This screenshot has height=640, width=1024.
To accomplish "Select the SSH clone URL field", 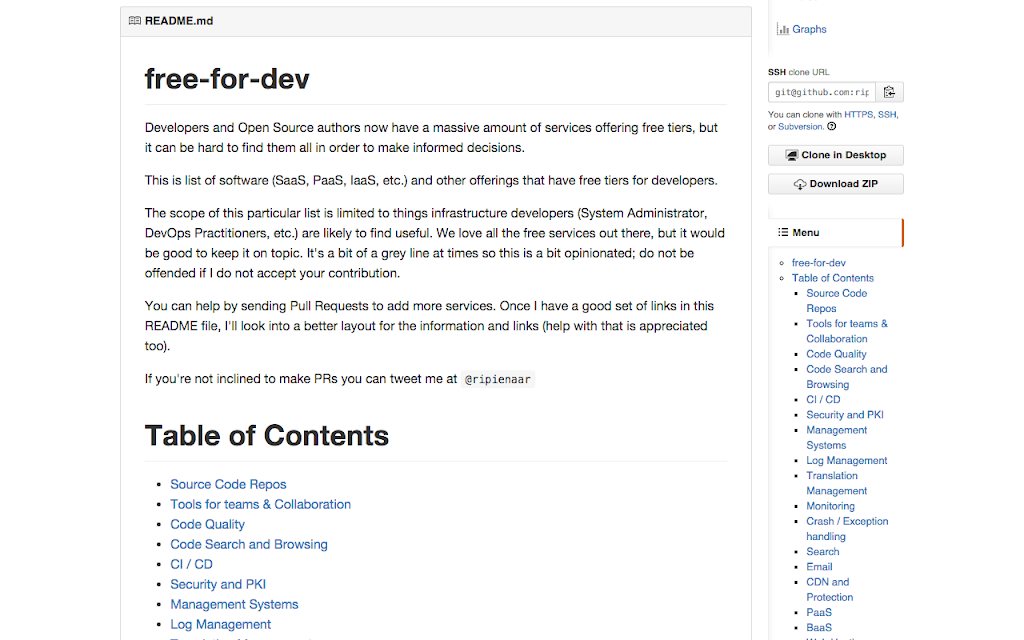I will (822, 92).
